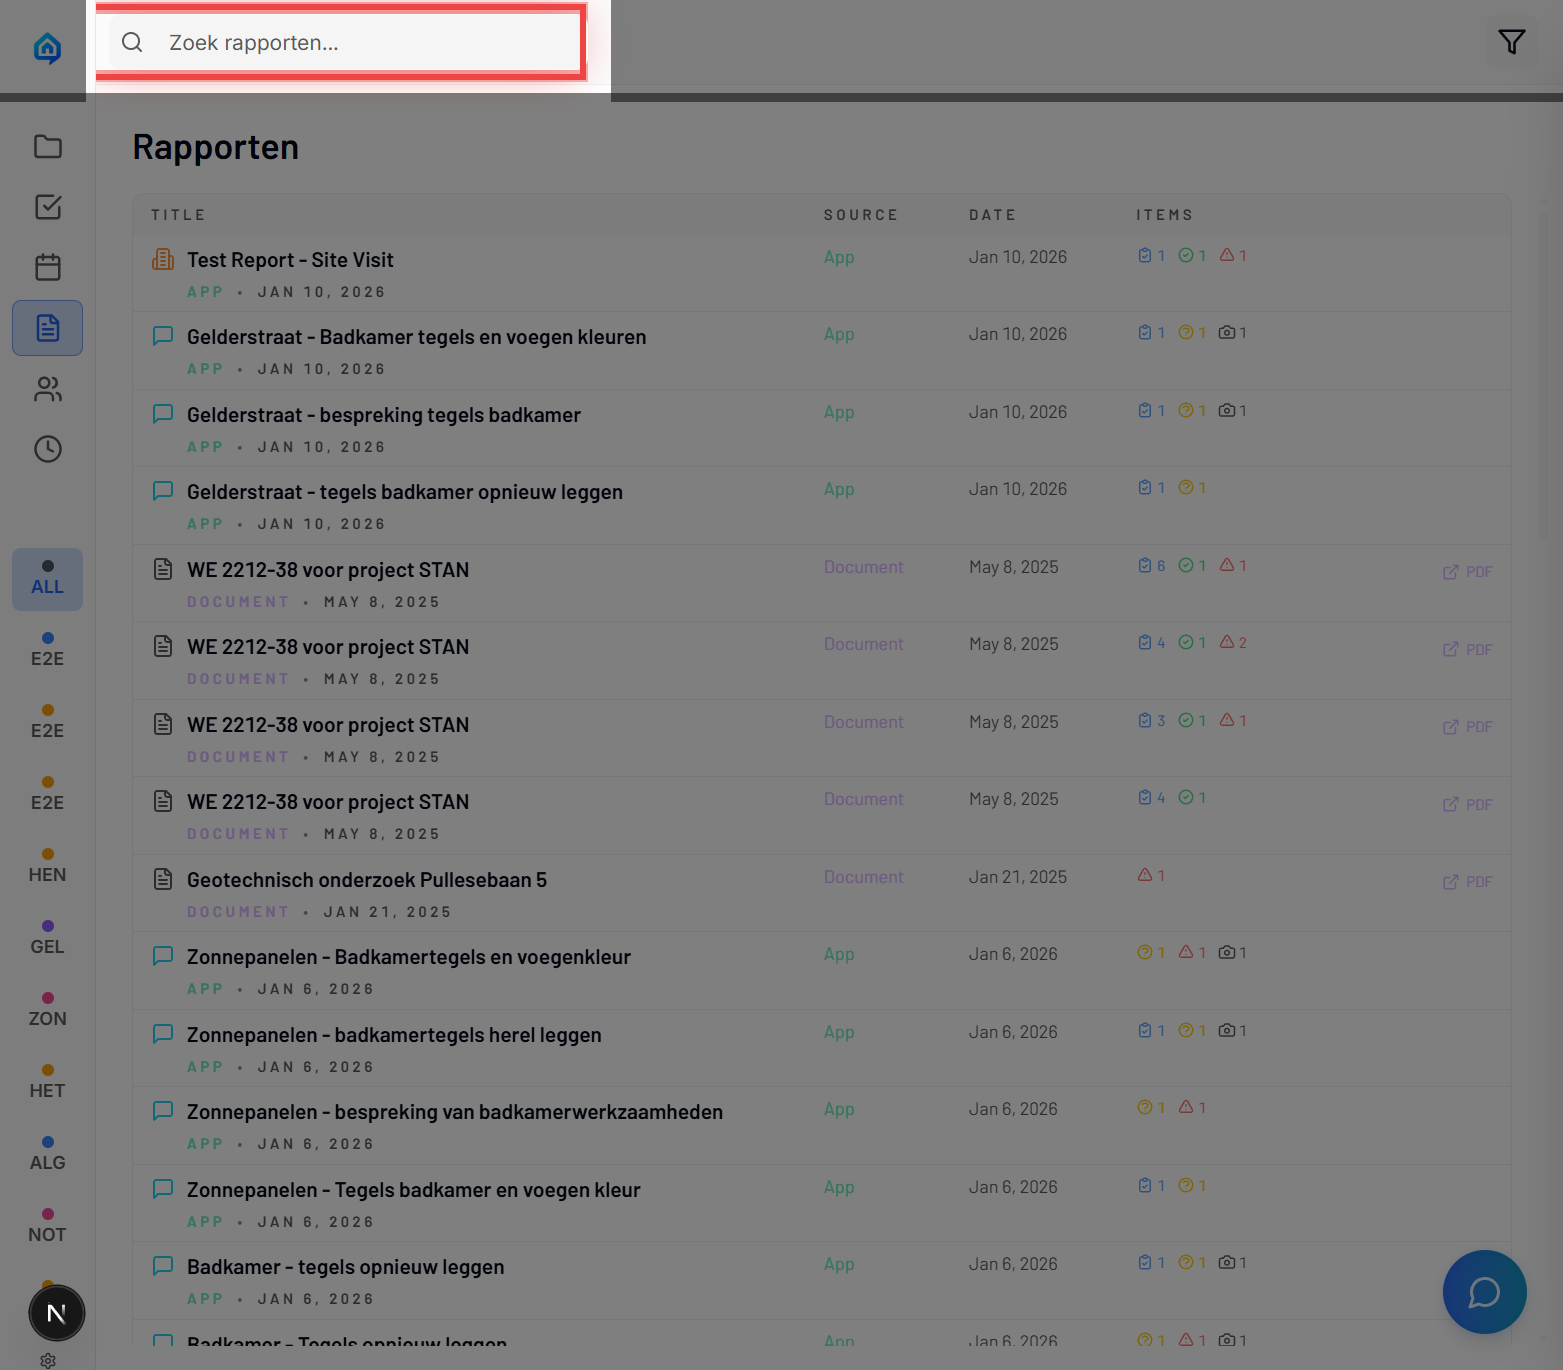
Task: Open the chat bubble button
Action: [1484, 1292]
